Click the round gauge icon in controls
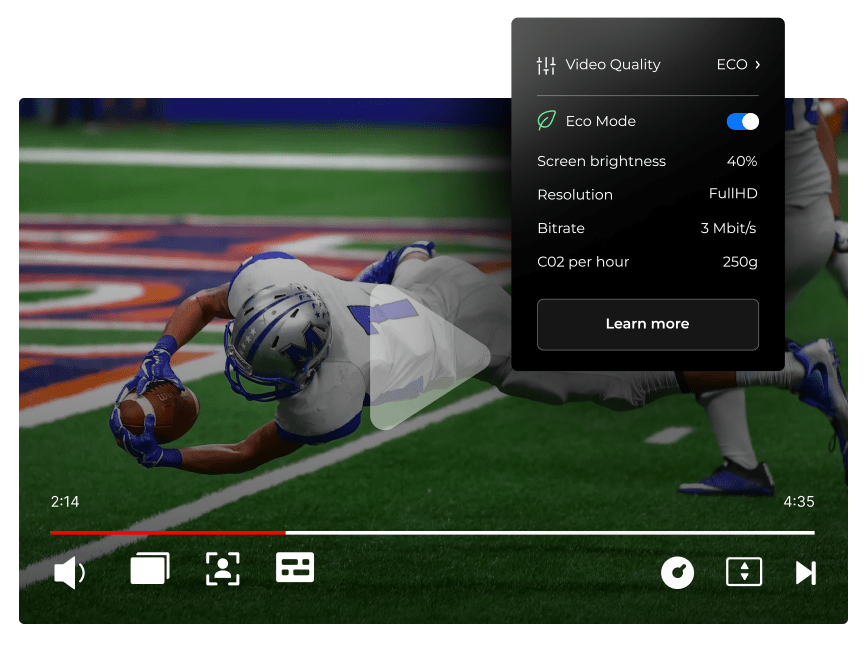 tap(677, 572)
